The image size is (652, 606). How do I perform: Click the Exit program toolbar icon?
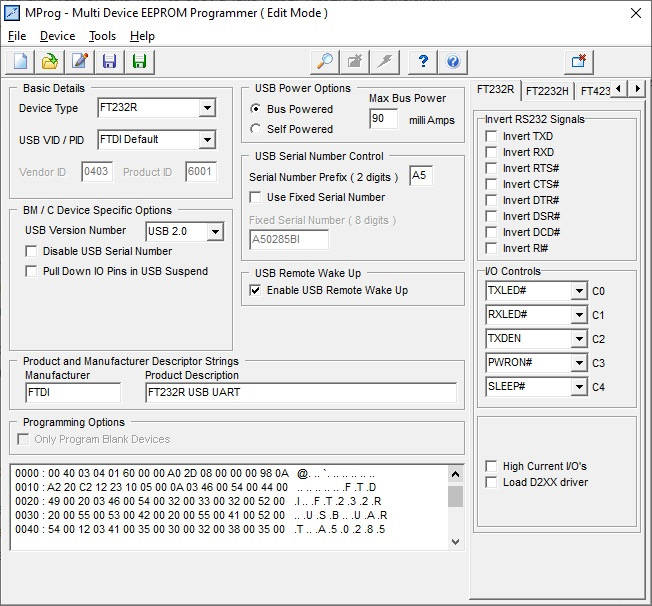(579, 62)
